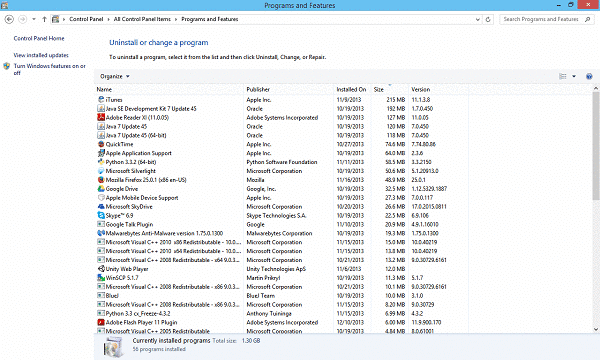
Task: Select Microsoft Visual C++ 2010 x86 Redistributable row
Action: coord(282,242)
